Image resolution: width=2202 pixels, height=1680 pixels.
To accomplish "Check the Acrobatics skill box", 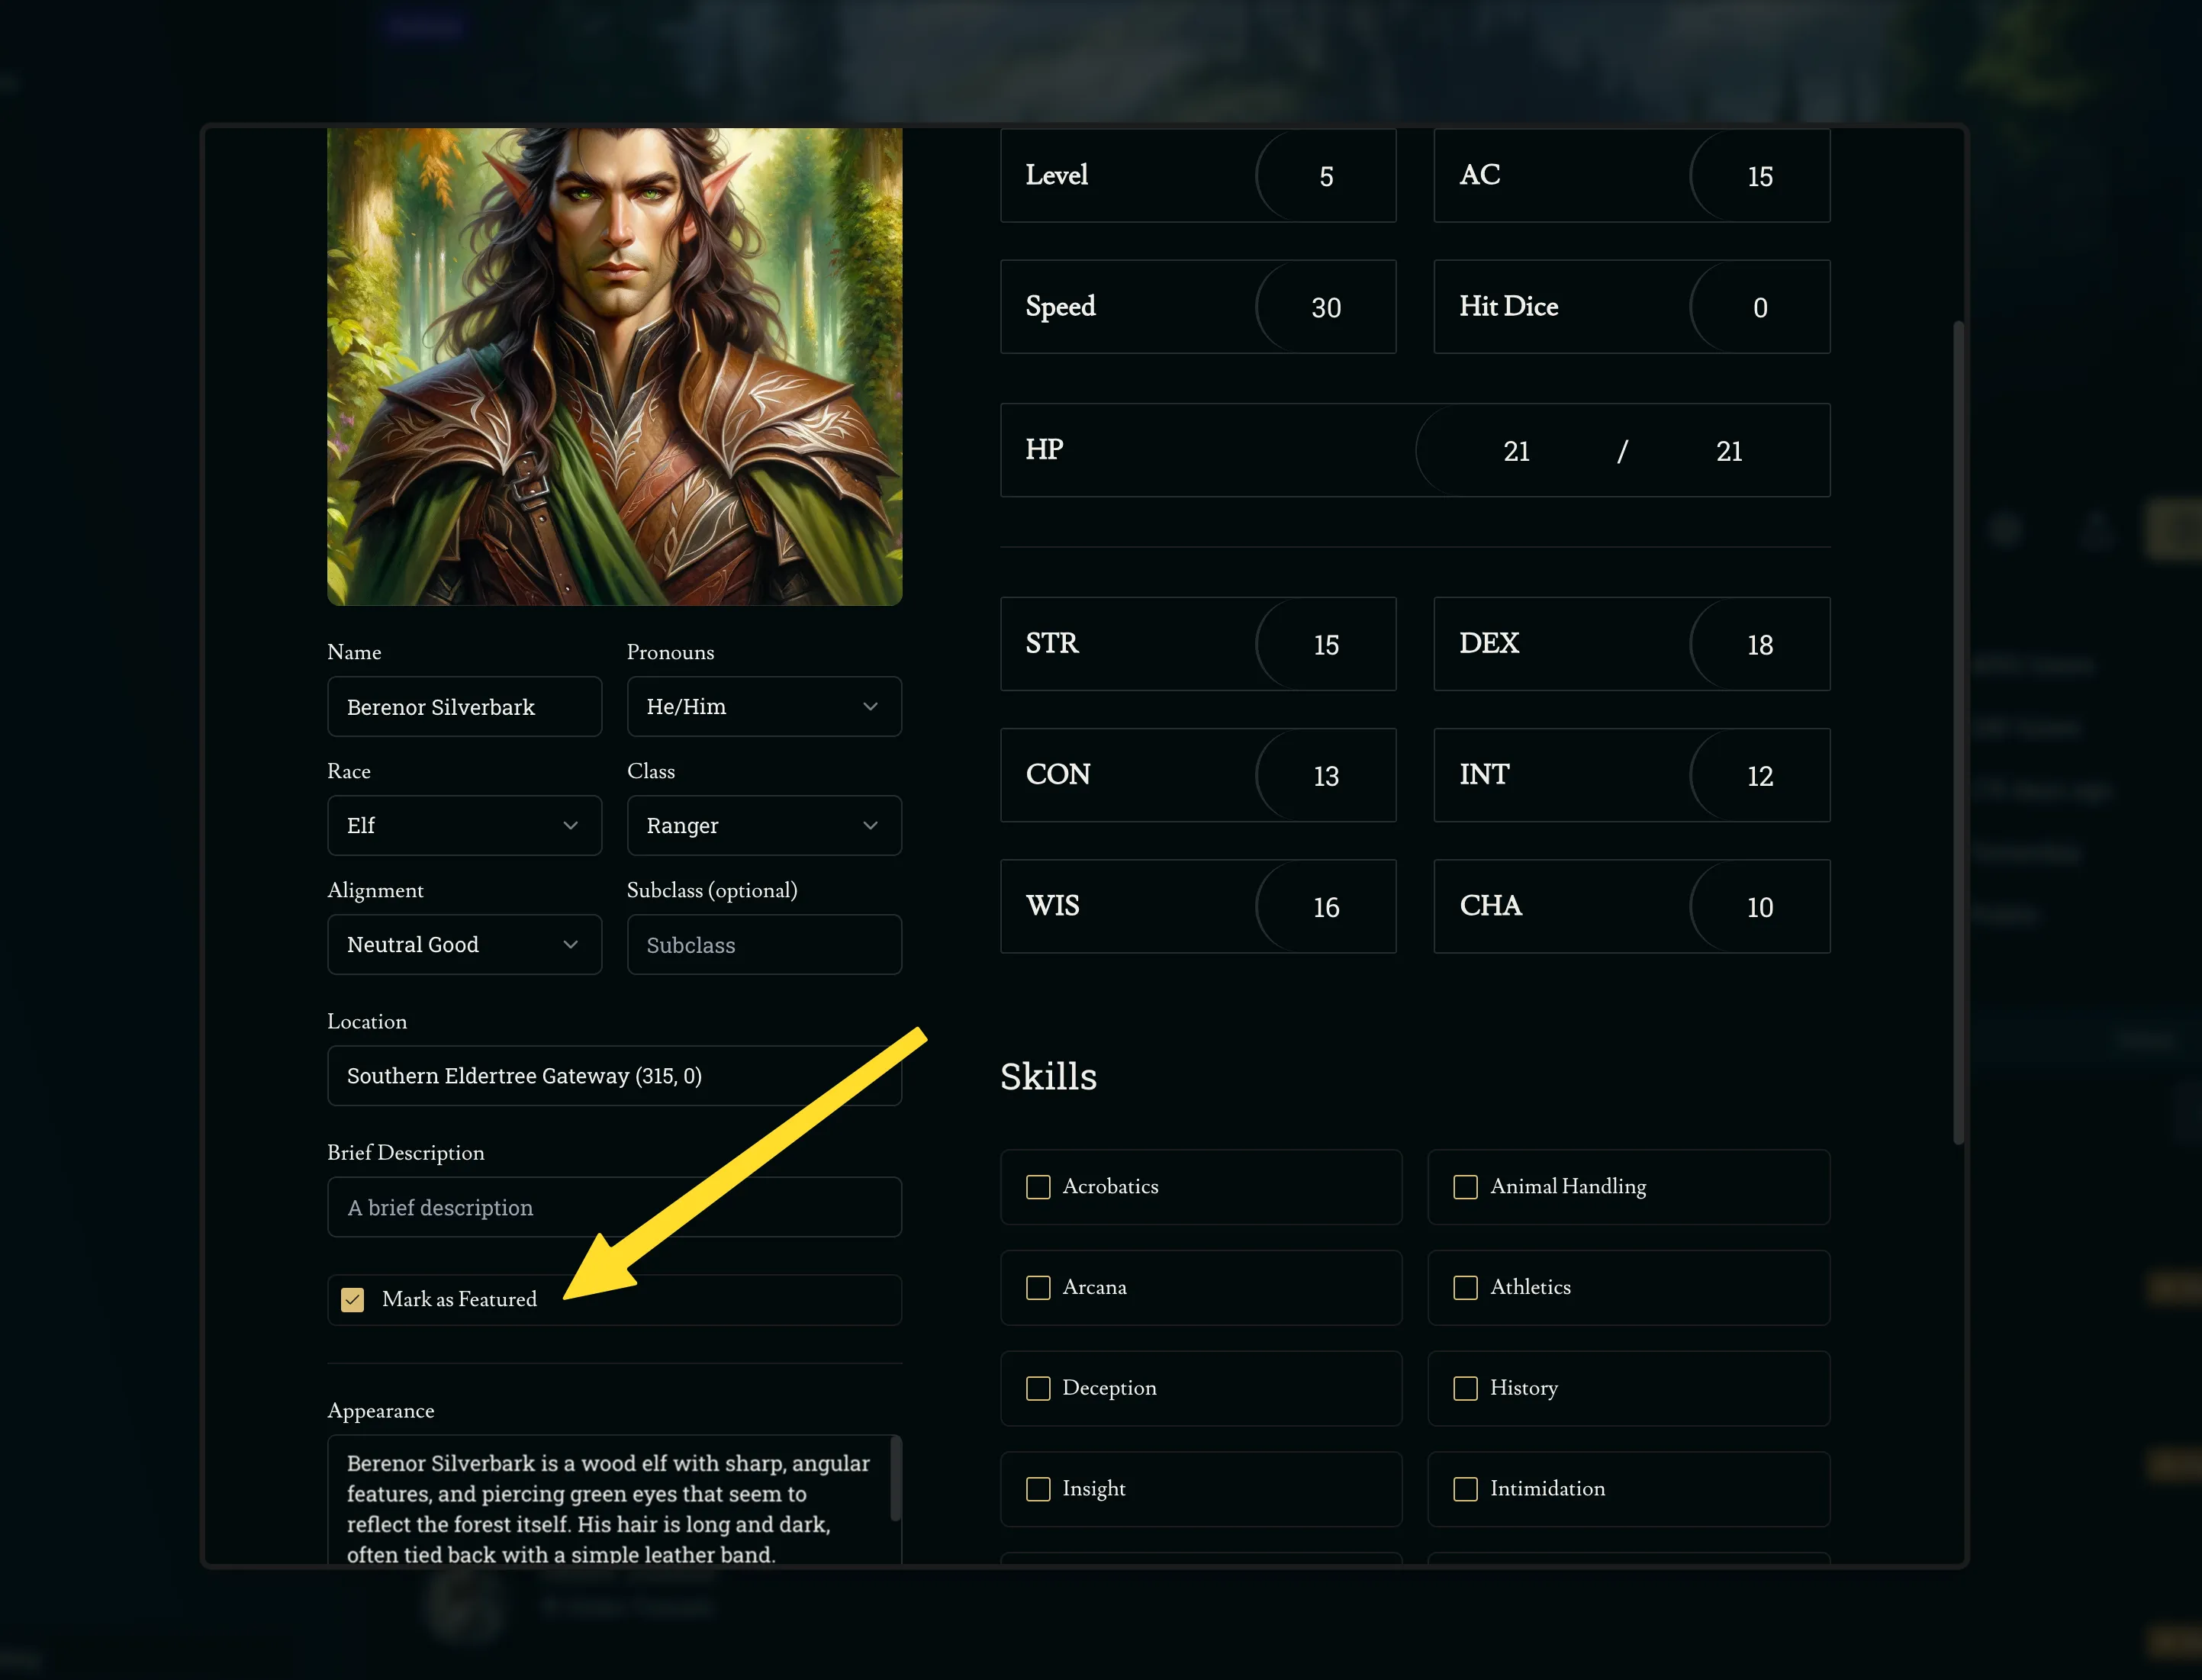I will tap(1038, 1187).
